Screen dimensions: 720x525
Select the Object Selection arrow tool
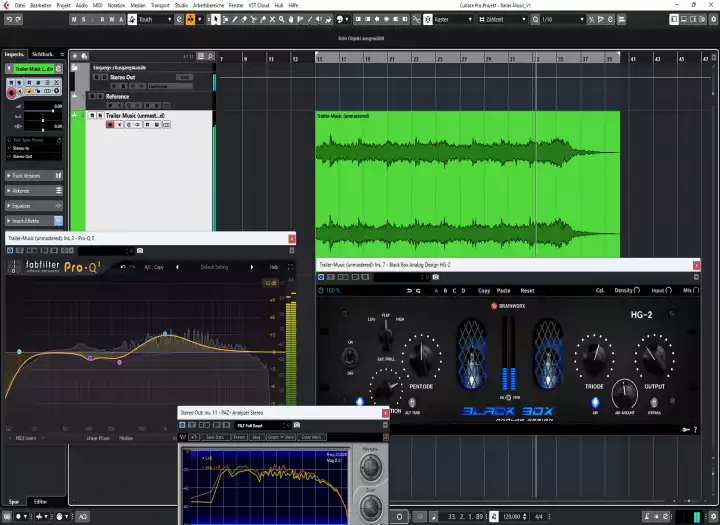(x=216, y=19)
